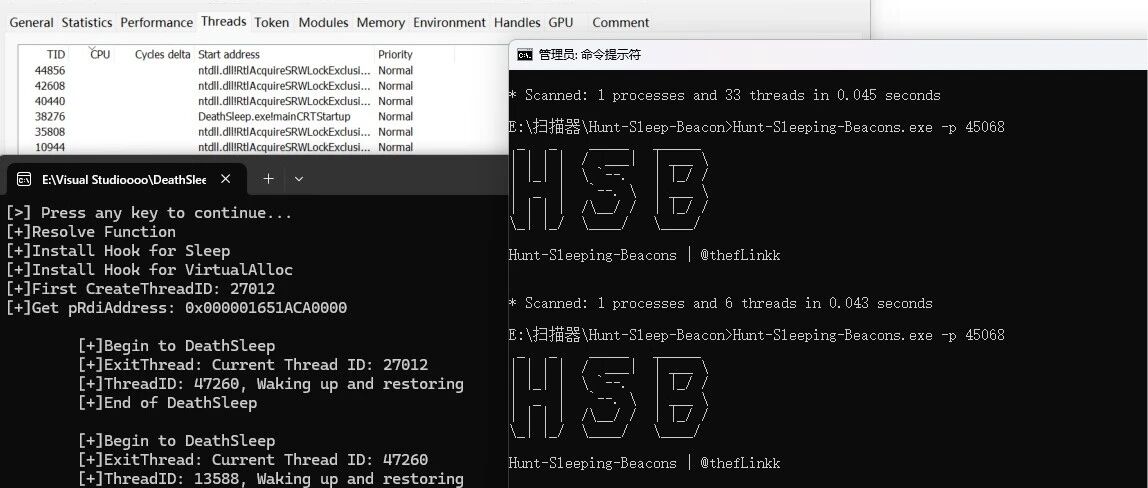The height and width of the screenshot is (488, 1148).
Task: Open the Comment tab
Action: pos(620,23)
